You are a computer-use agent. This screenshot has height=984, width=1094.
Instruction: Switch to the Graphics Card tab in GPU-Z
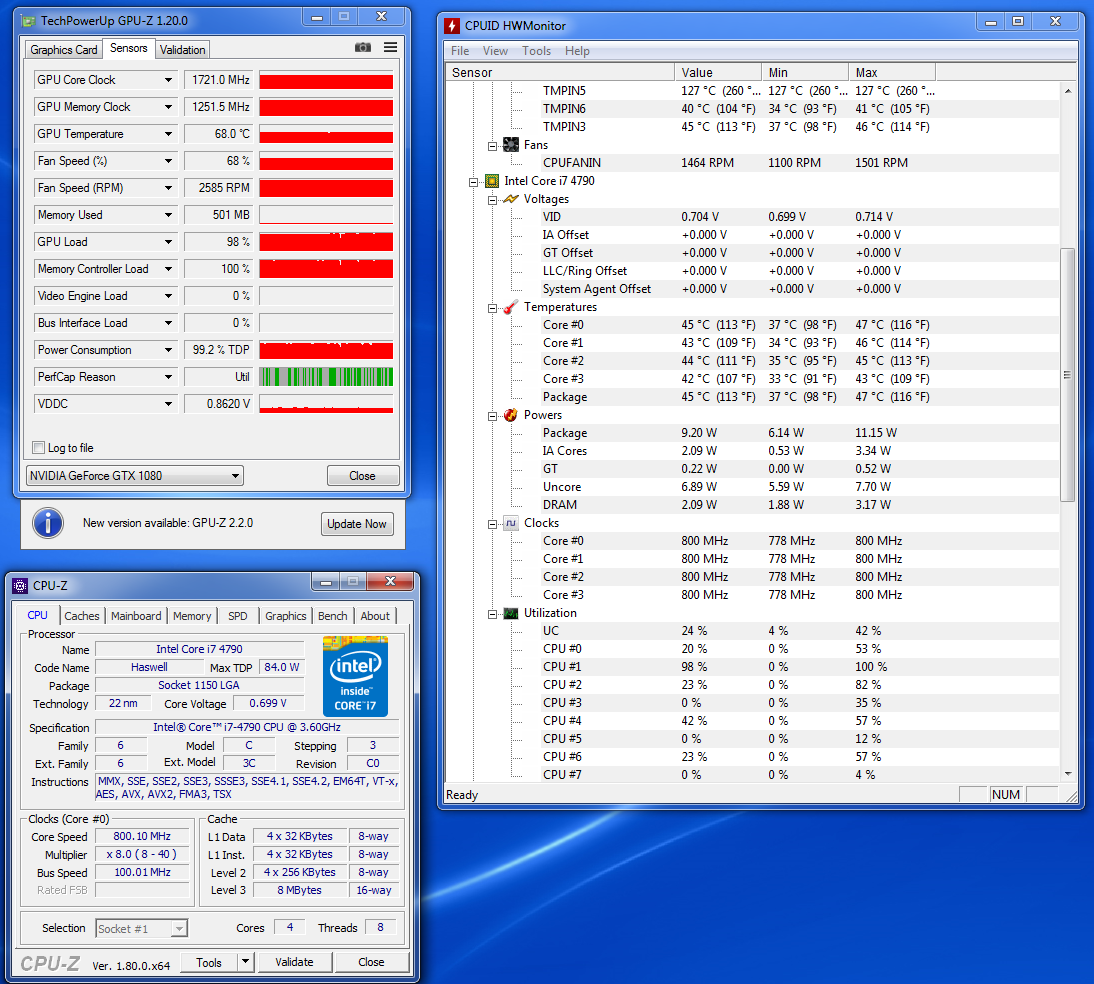[x=63, y=50]
